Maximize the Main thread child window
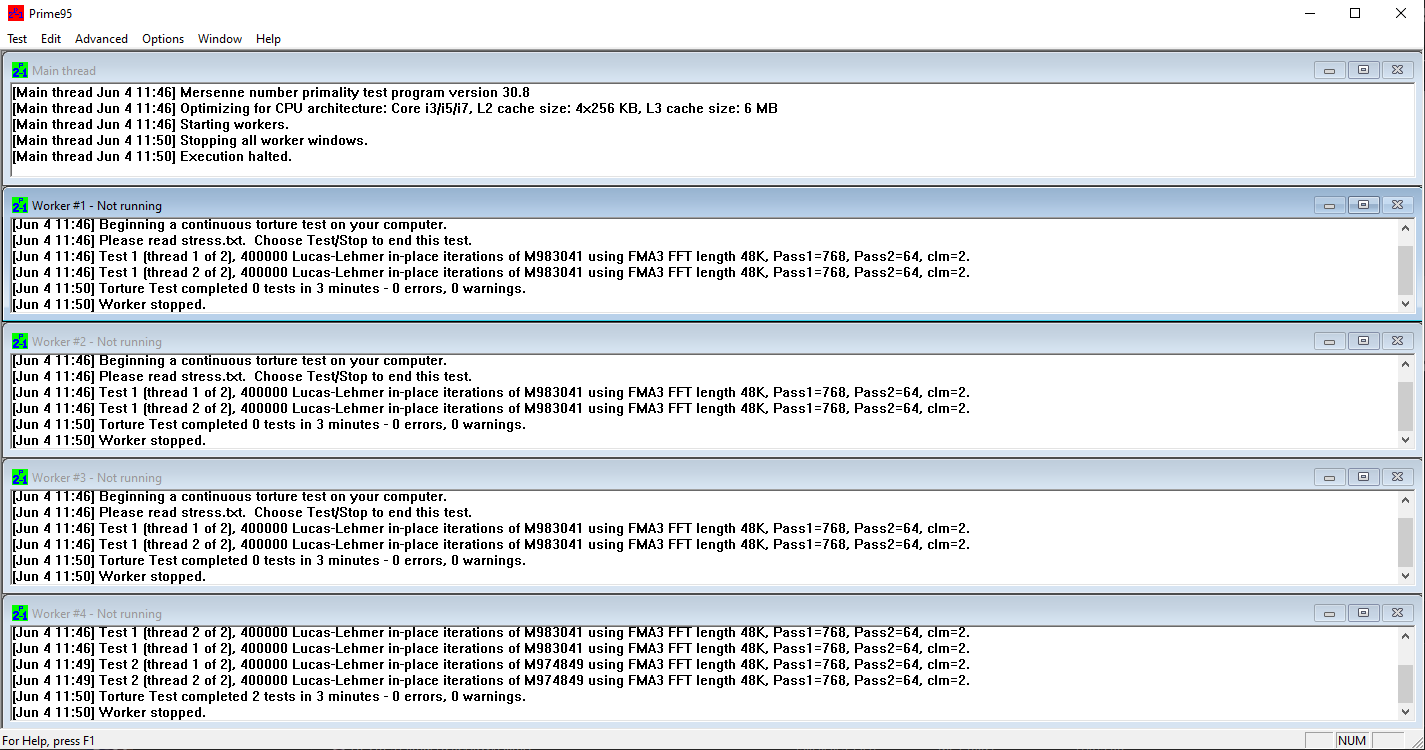1425x750 pixels. click(1363, 70)
